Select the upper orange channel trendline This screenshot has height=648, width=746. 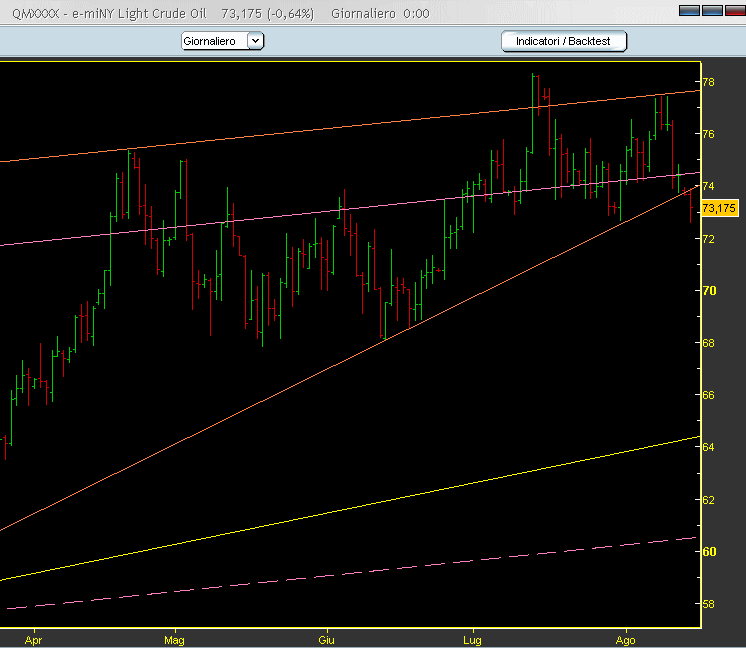coord(350,126)
